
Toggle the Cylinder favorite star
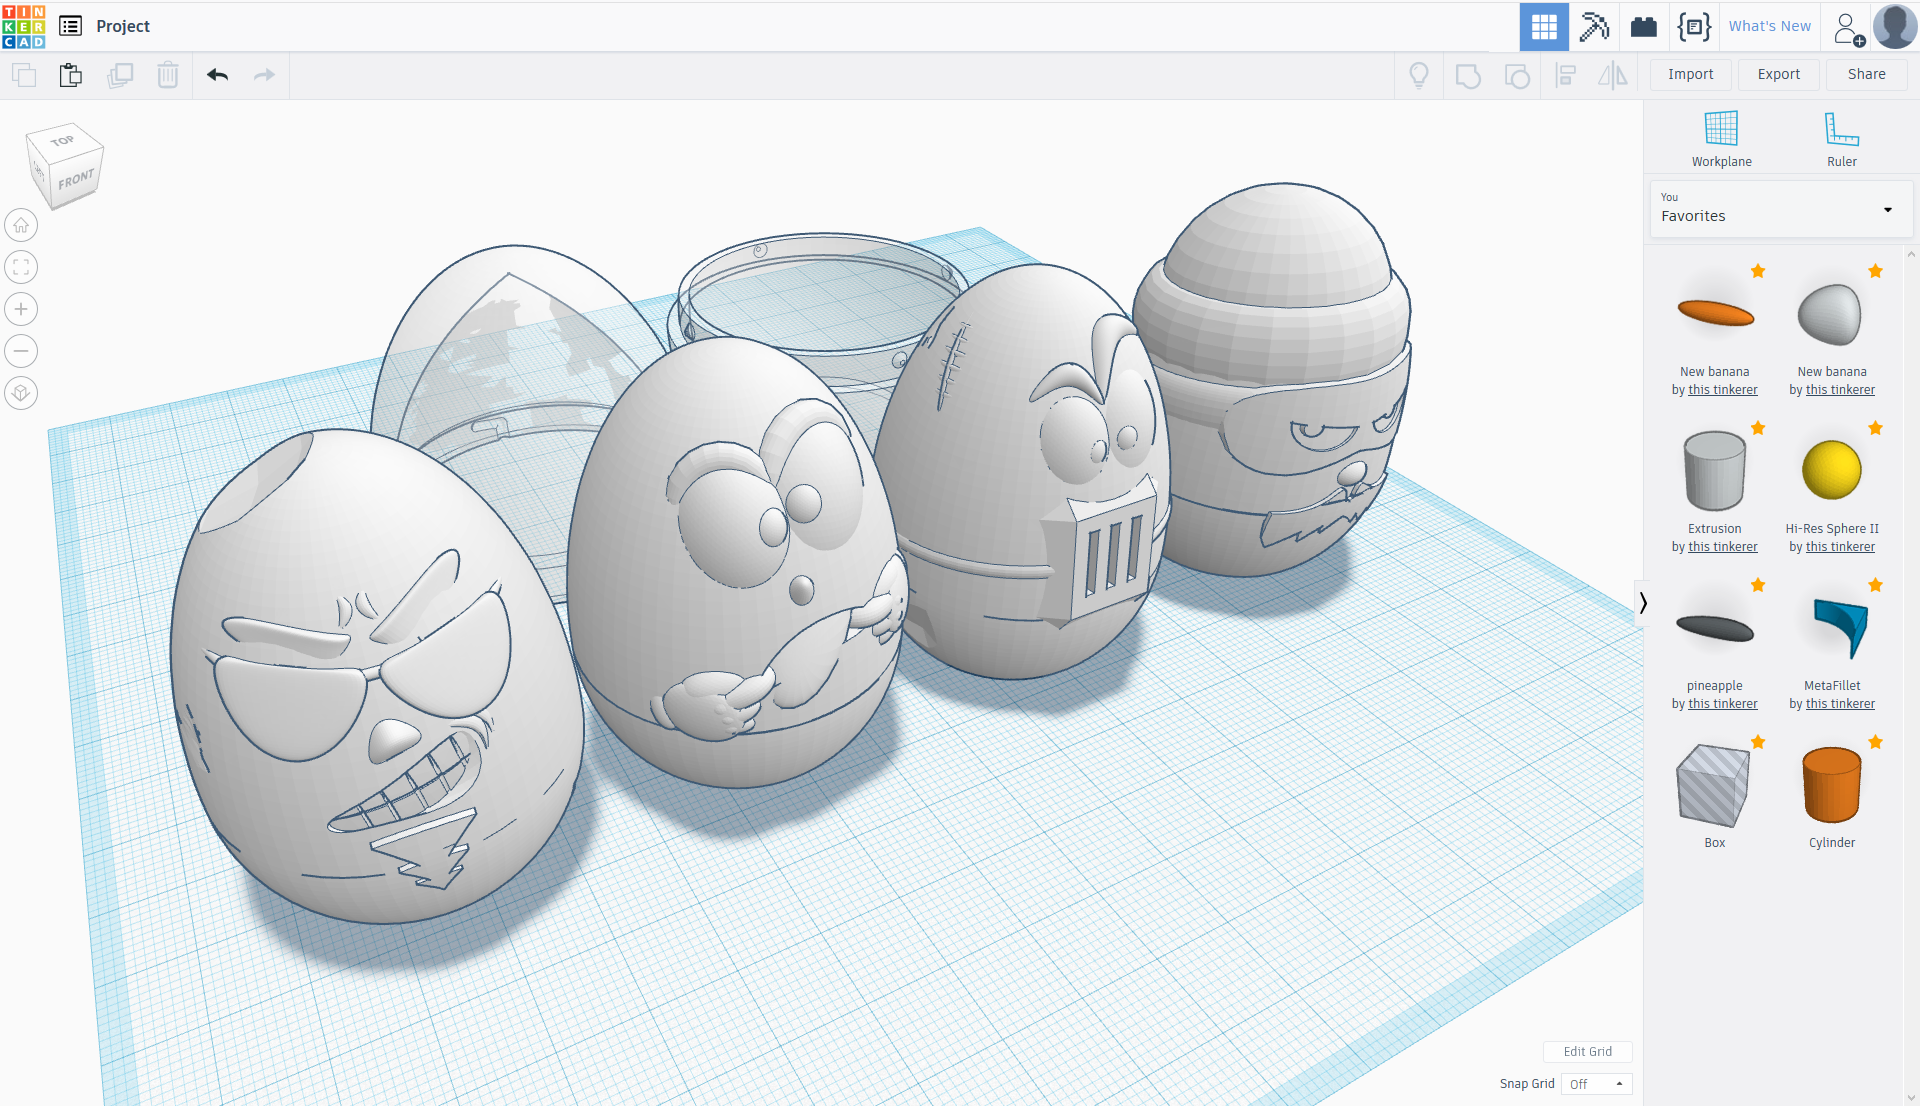(1875, 742)
